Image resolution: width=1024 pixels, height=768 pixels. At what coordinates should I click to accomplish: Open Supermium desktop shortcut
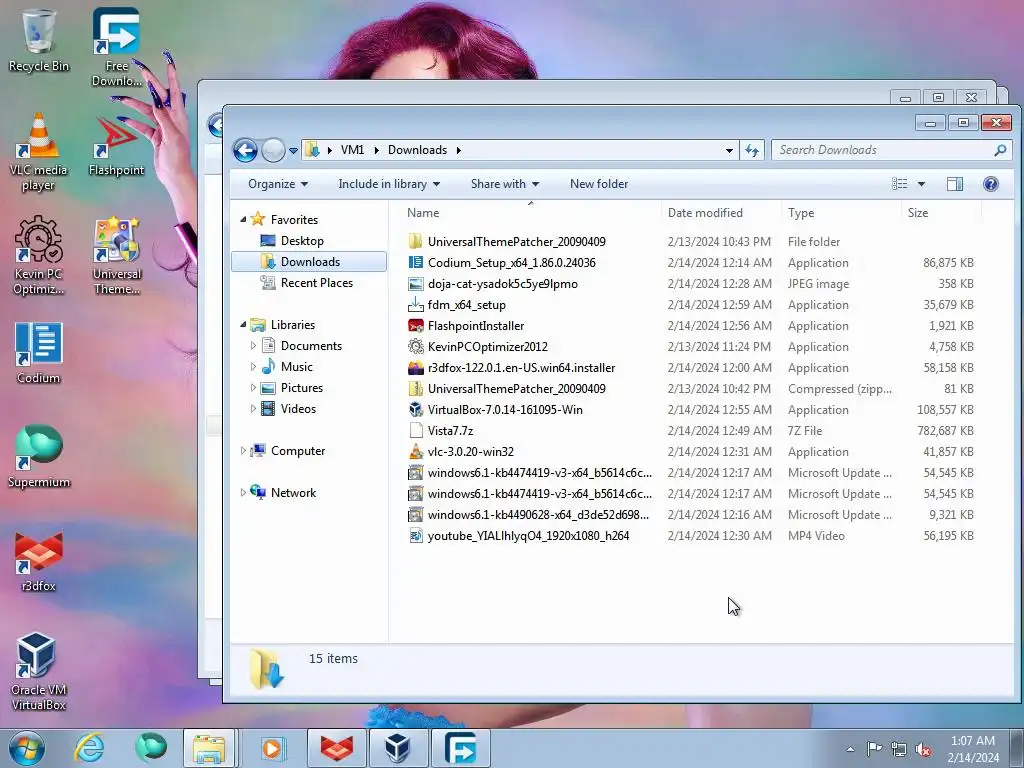(39, 456)
